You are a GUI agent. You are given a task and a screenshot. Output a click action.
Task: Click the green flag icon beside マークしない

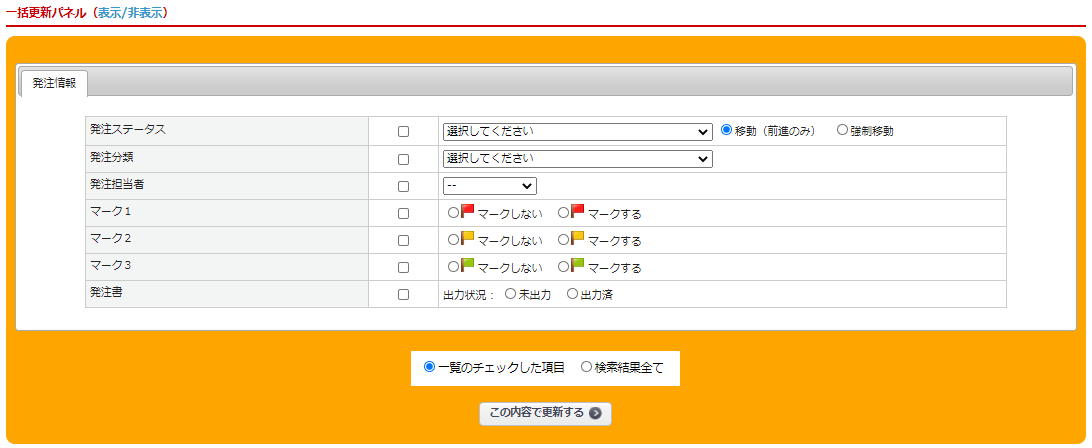coord(467,265)
